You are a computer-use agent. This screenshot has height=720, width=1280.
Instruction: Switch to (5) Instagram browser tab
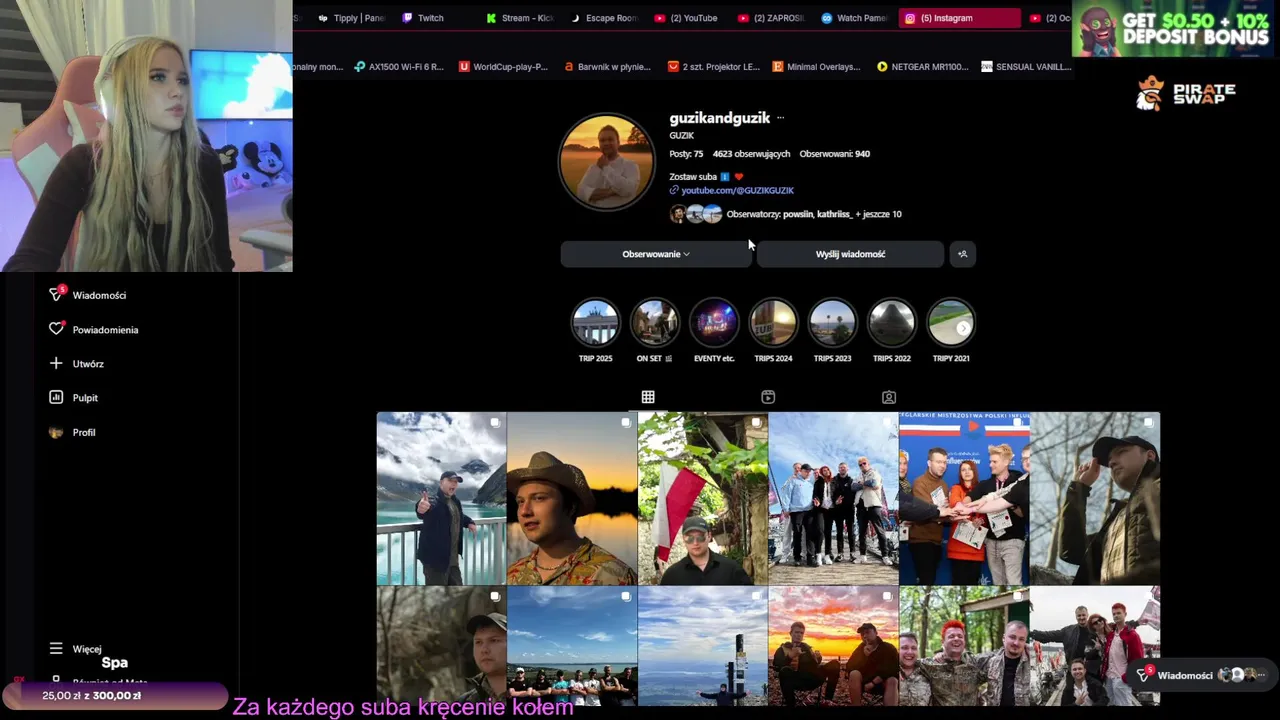960,18
